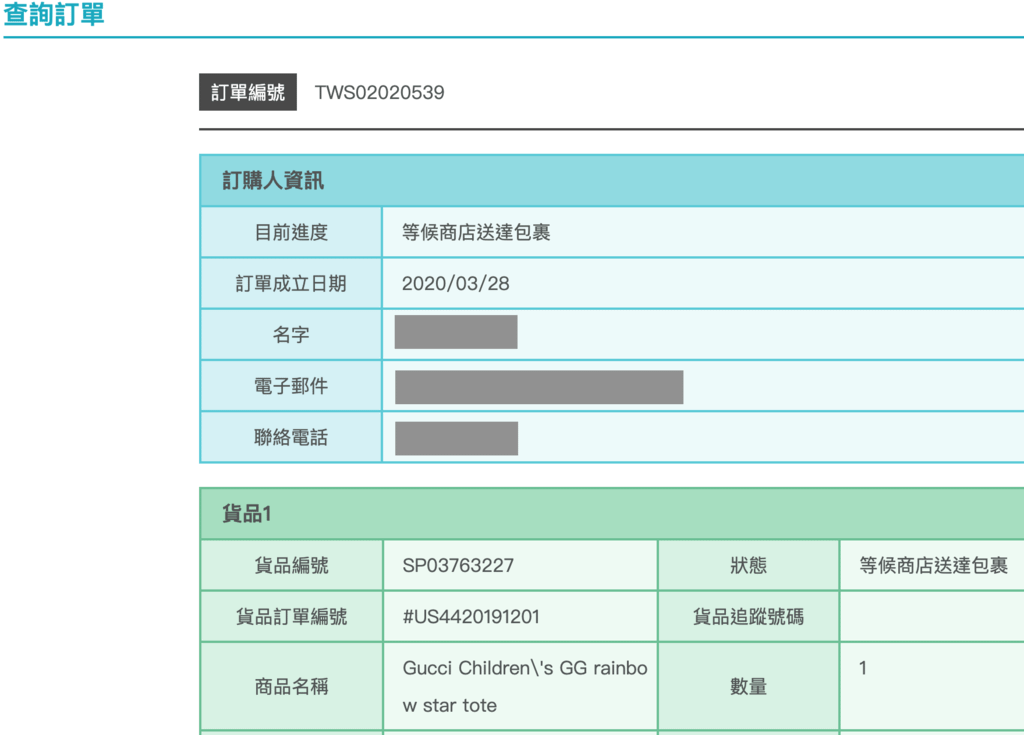Select the 狀態 label cell
Image resolution: width=1024 pixels, height=735 pixels.
coord(748,565)
